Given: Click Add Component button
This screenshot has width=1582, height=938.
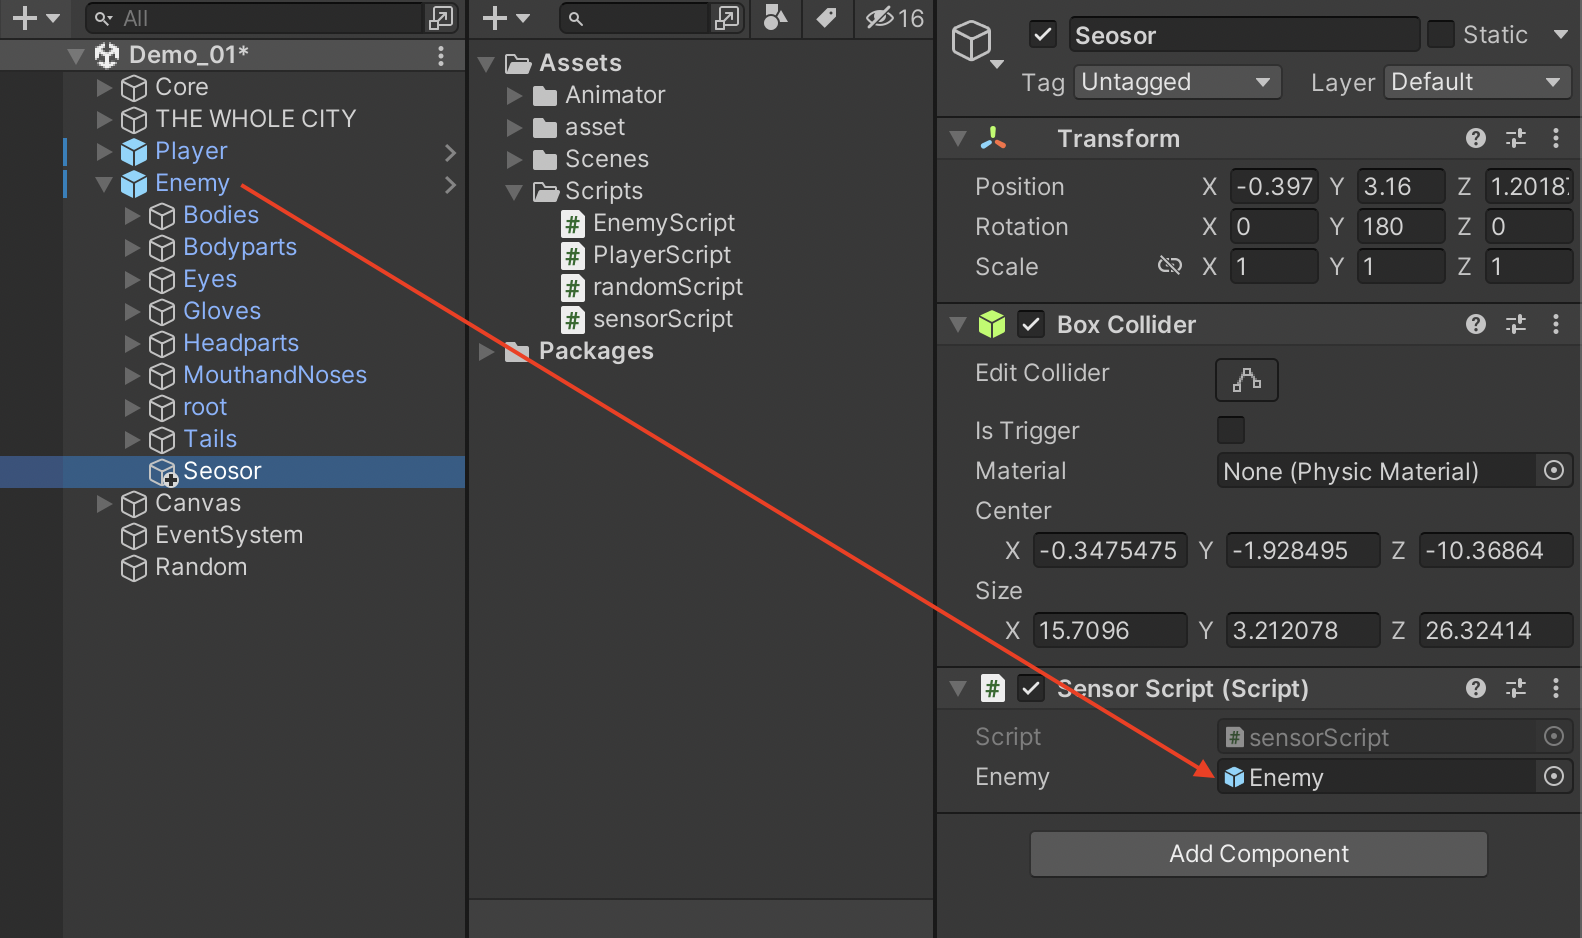Looking at the screenshot, I should click(x=1259, y=854).
